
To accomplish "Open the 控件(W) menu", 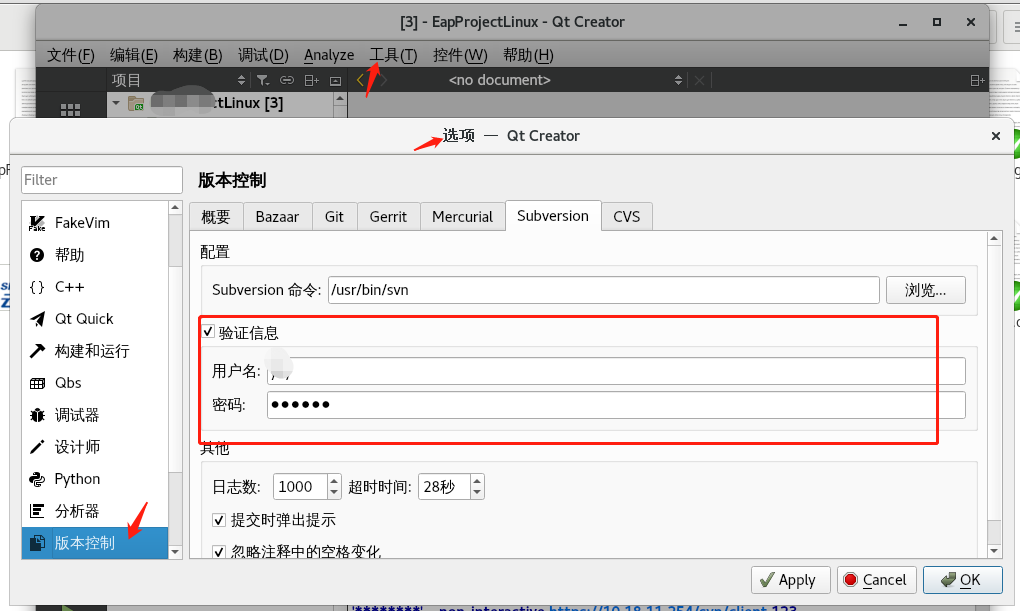I will point(460,55).
